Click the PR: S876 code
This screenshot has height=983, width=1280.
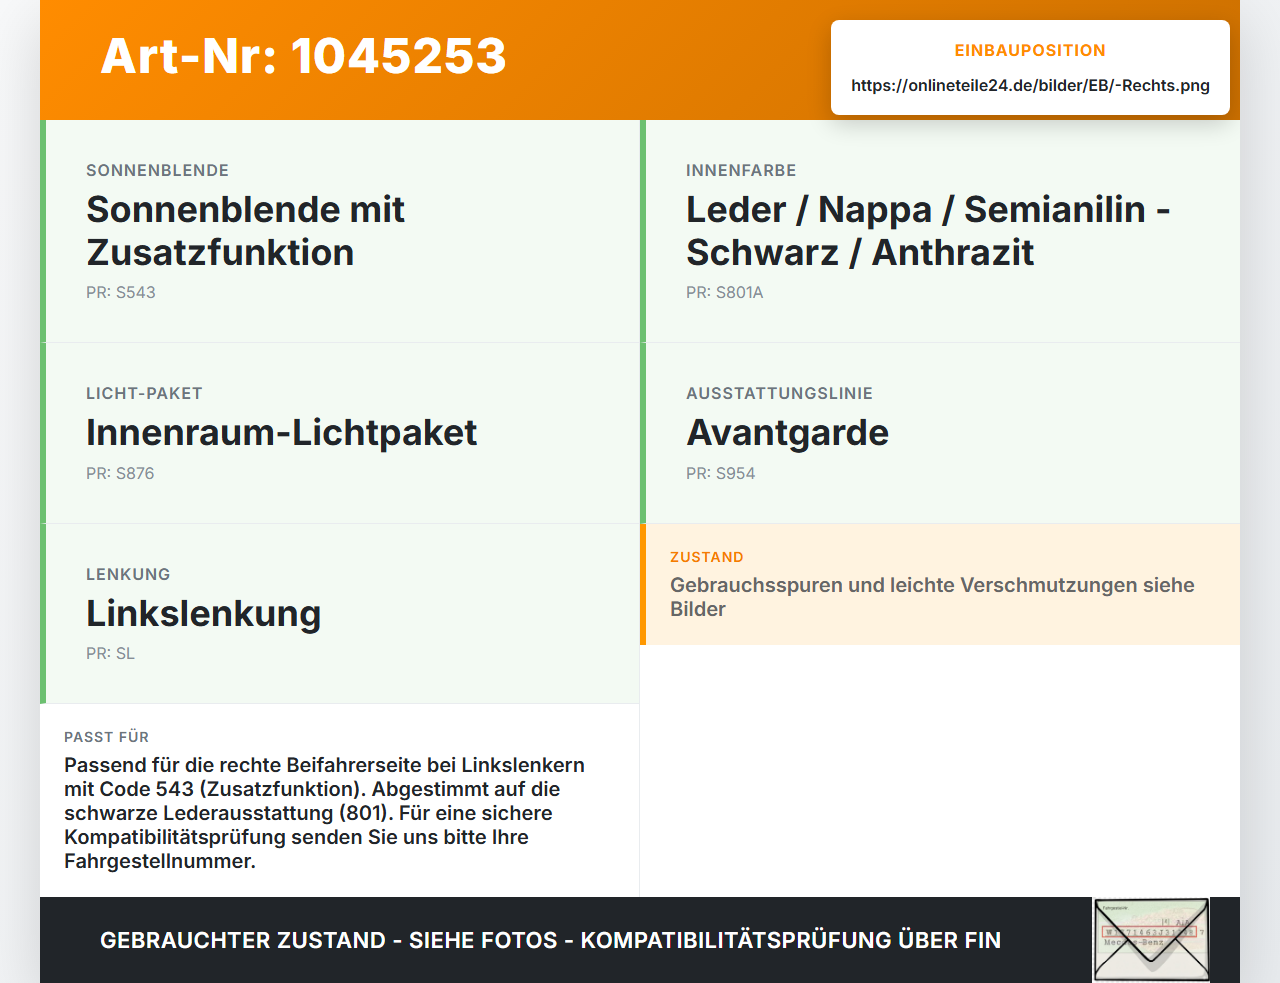click(x=120, y=474)
